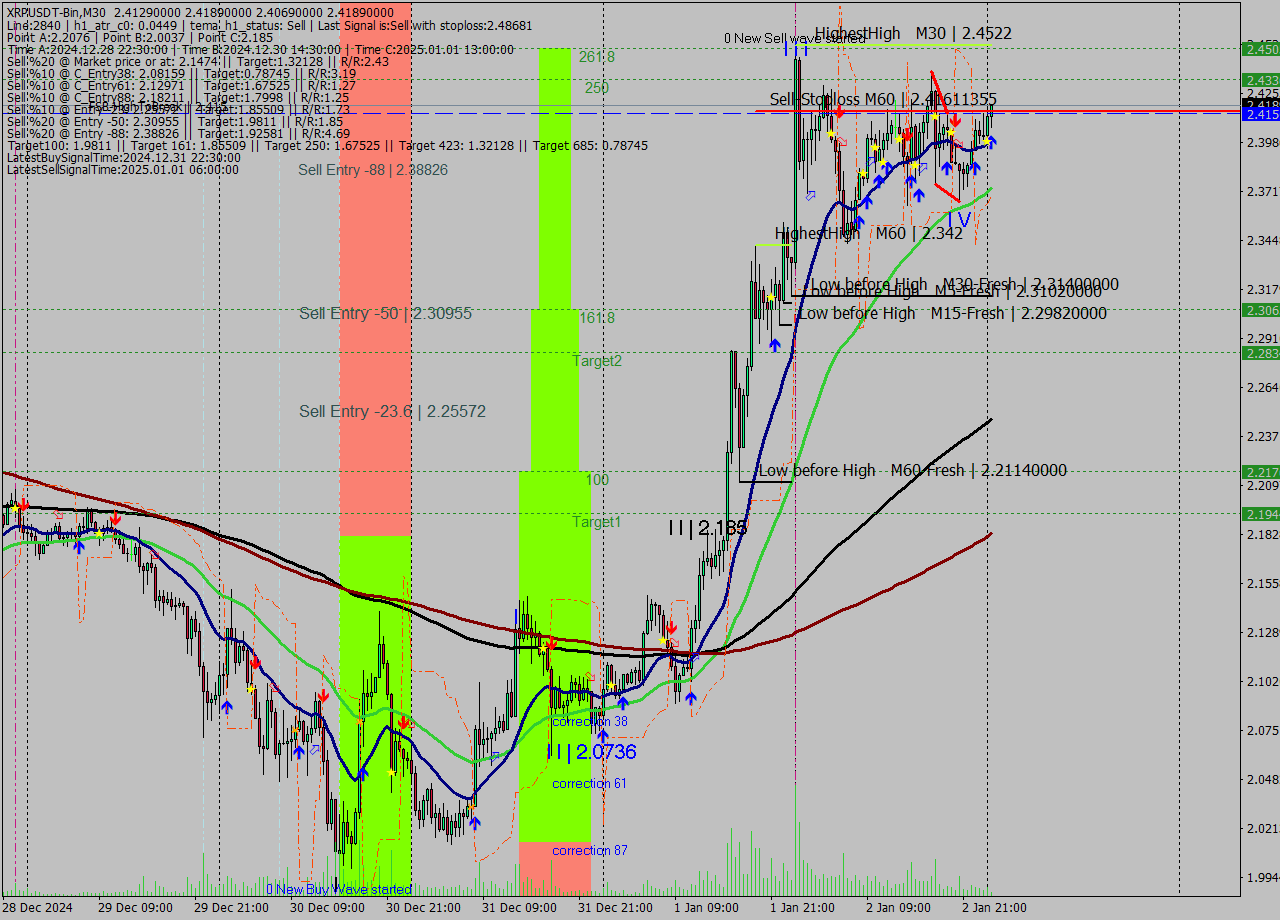
Task: Select the LatestSellSignalTime text
Action: 122,169
